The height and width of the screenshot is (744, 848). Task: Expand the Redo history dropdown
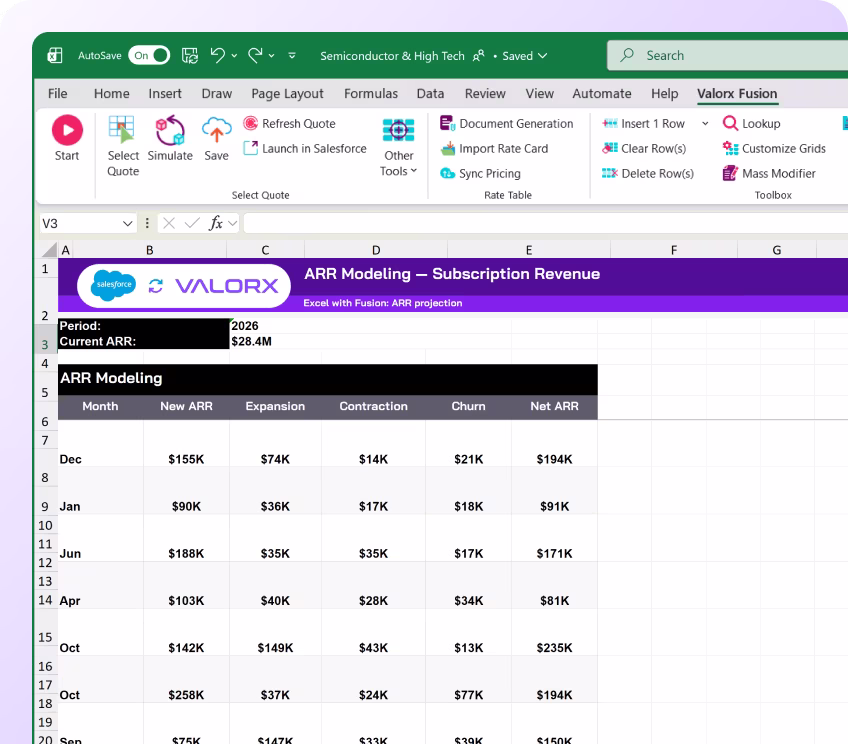(271, 55)
